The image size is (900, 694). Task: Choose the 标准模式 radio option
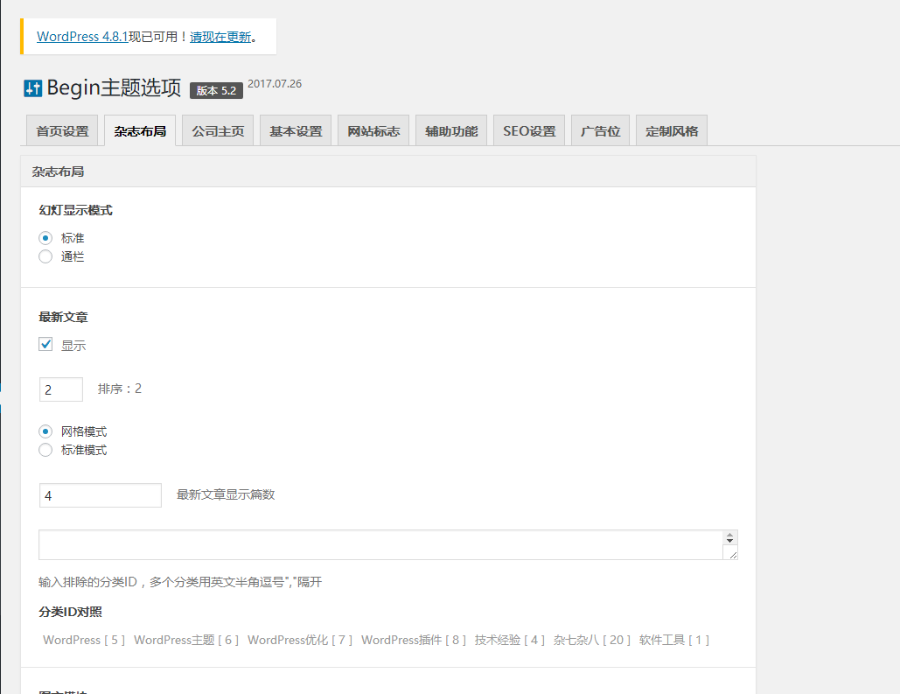click(45, 450)
